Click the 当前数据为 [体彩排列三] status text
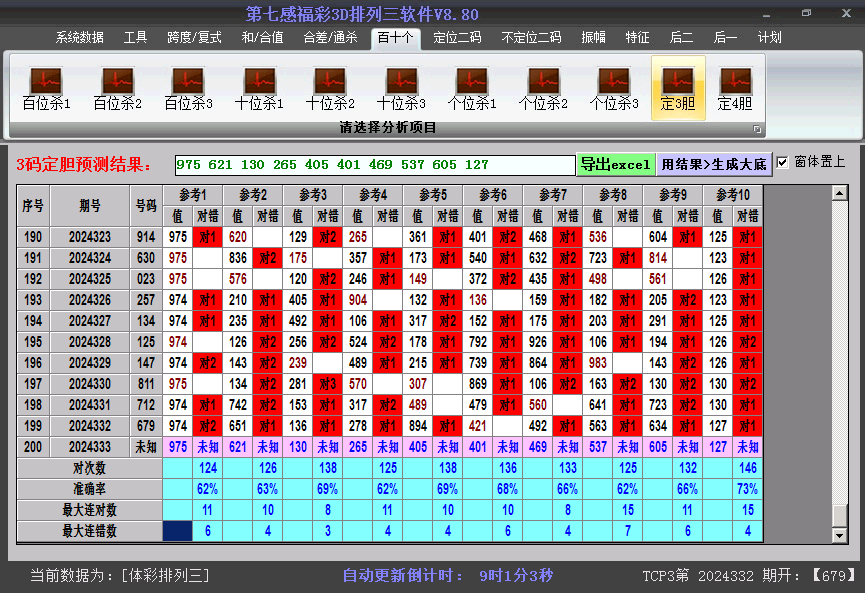The height and width of the screenshot is (593, 865). [x=120, y=576]
